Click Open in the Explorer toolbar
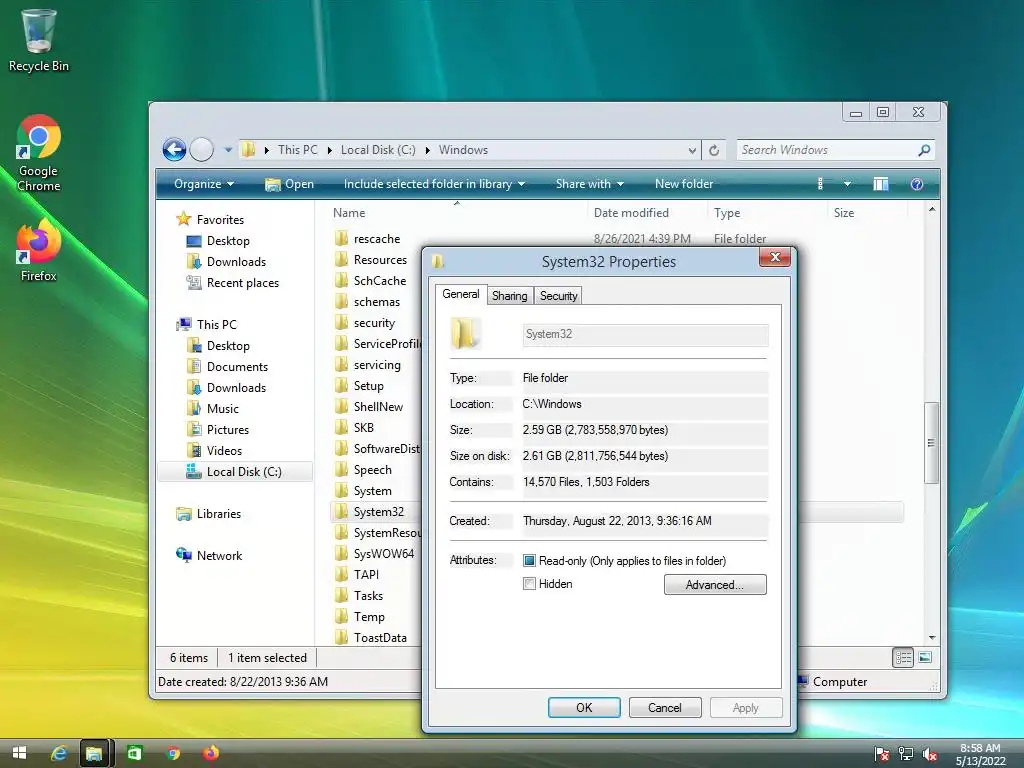1024x768 pixels. coord(289,184)
